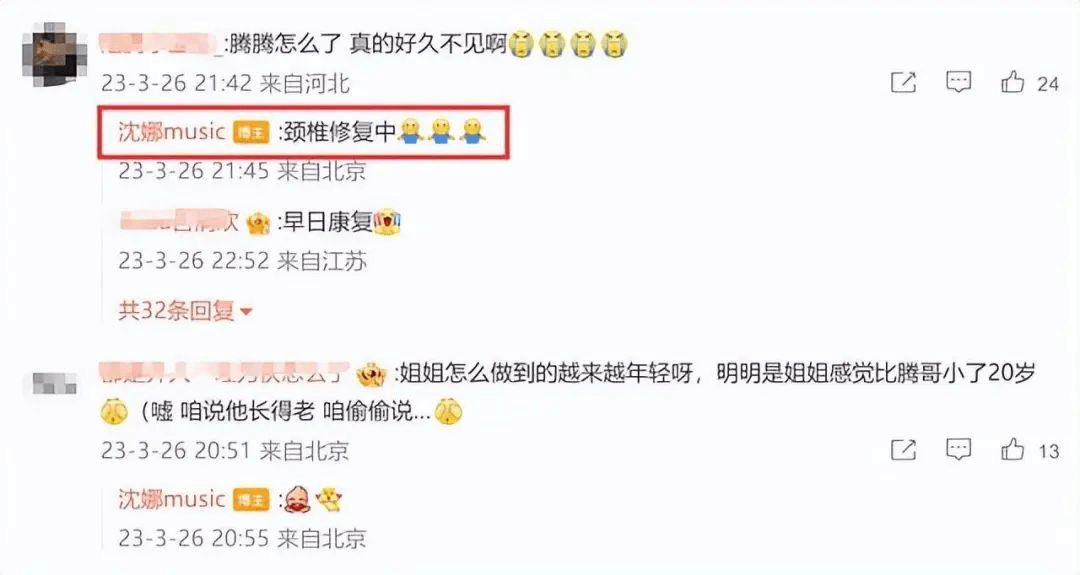The height and width of the screenshot is (575, 1080).
Task: Select the 颈椎修复中 reply text
Action: [x=340, y=131]
